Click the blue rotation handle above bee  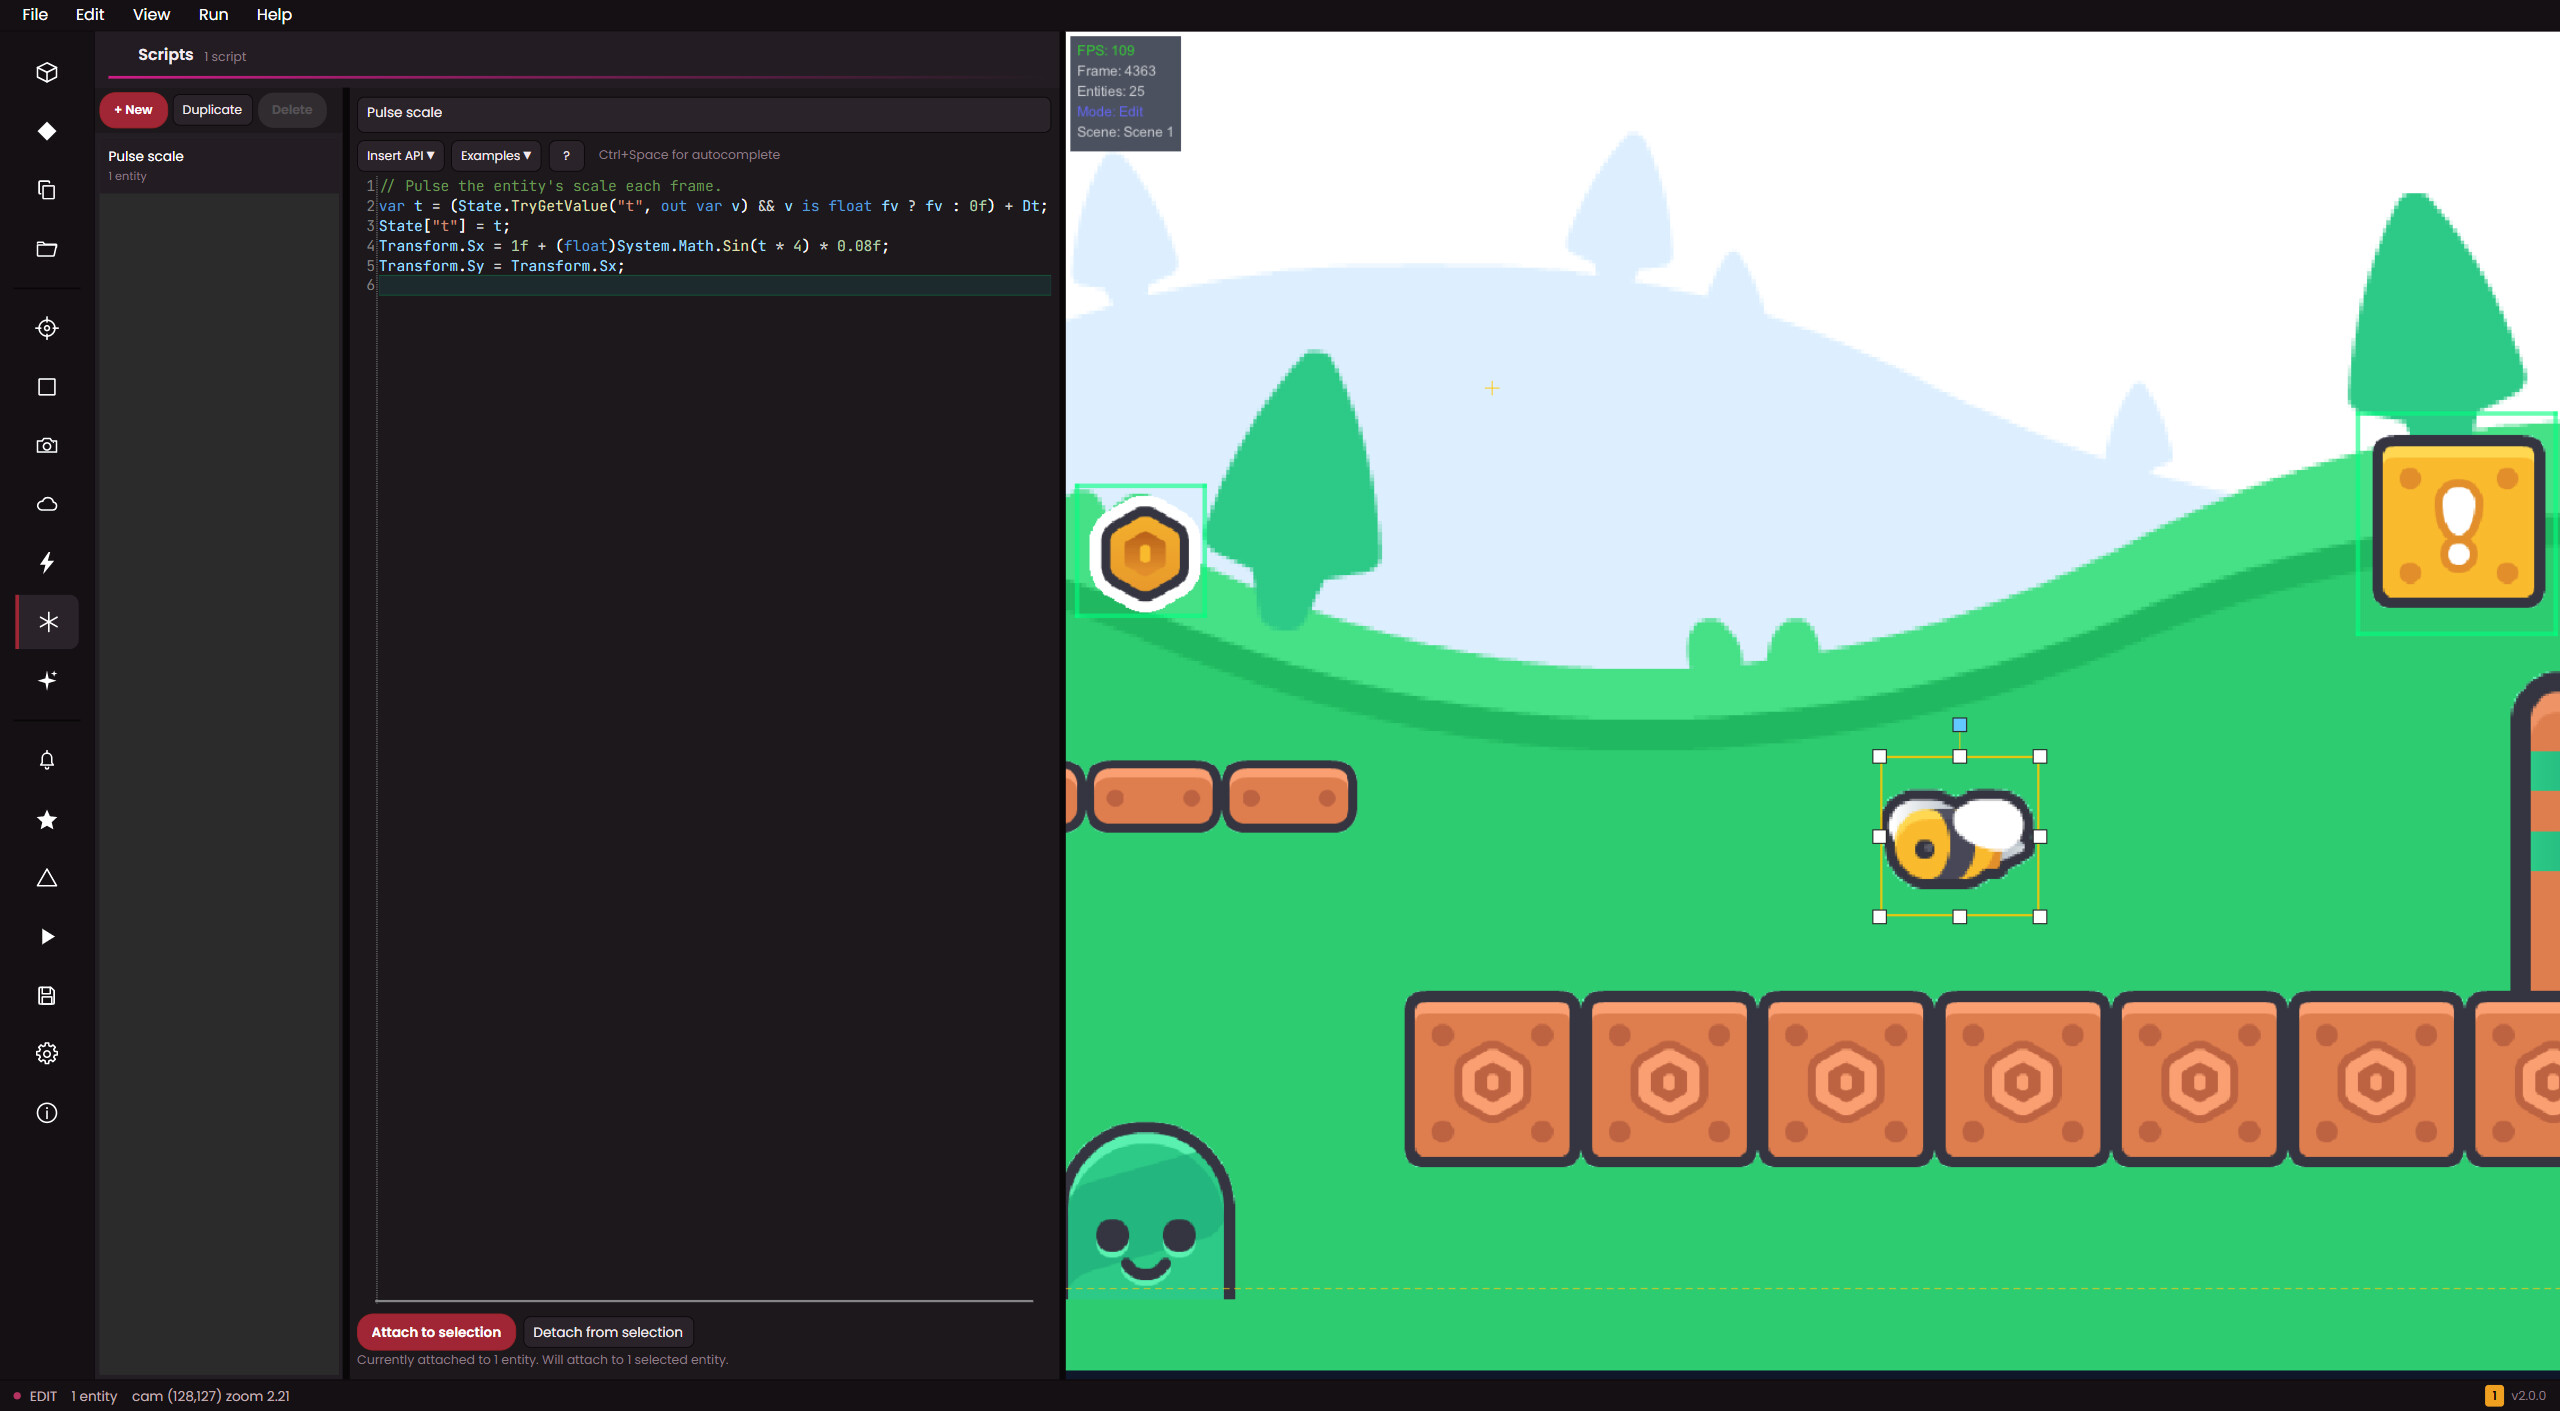(1959, 725)
